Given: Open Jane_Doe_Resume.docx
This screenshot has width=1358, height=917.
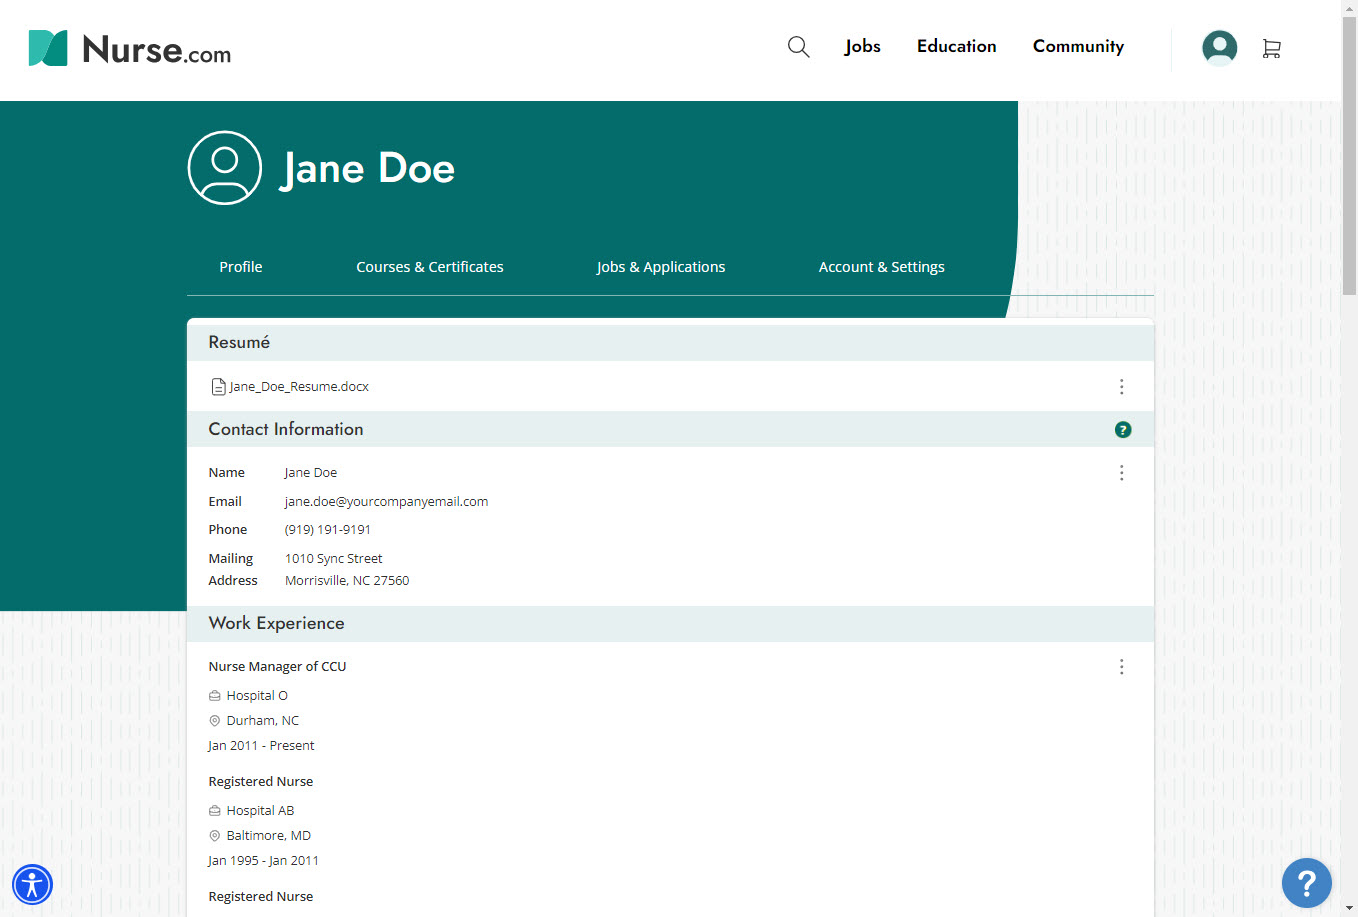Looking at the screenshot, I should tap(298, 386).
